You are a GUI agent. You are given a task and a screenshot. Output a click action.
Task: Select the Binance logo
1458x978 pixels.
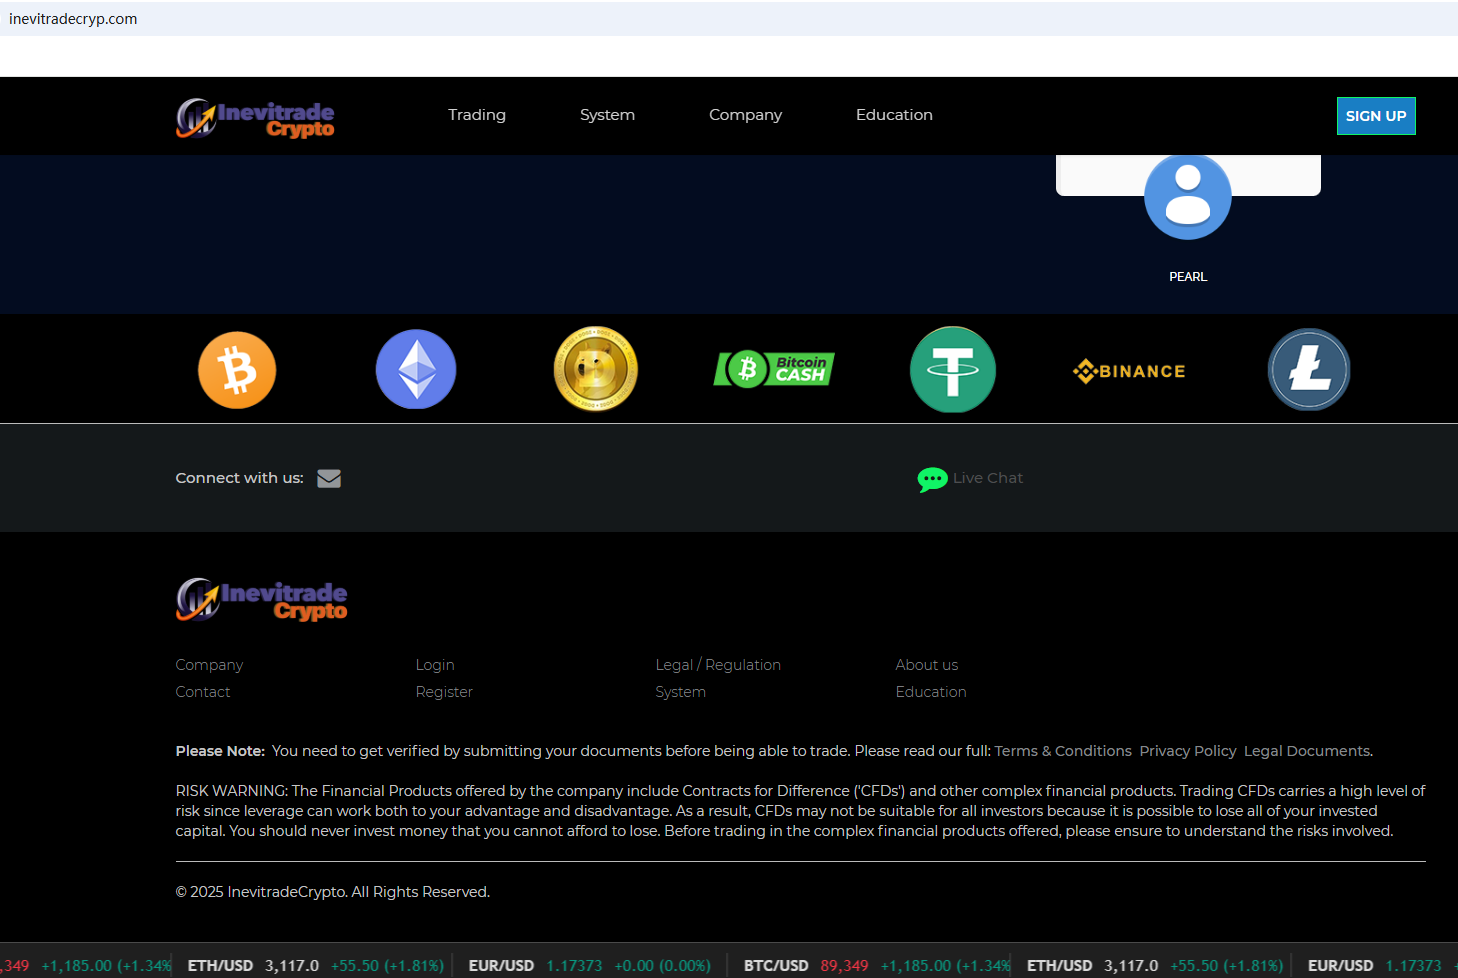click(1129, 371)
